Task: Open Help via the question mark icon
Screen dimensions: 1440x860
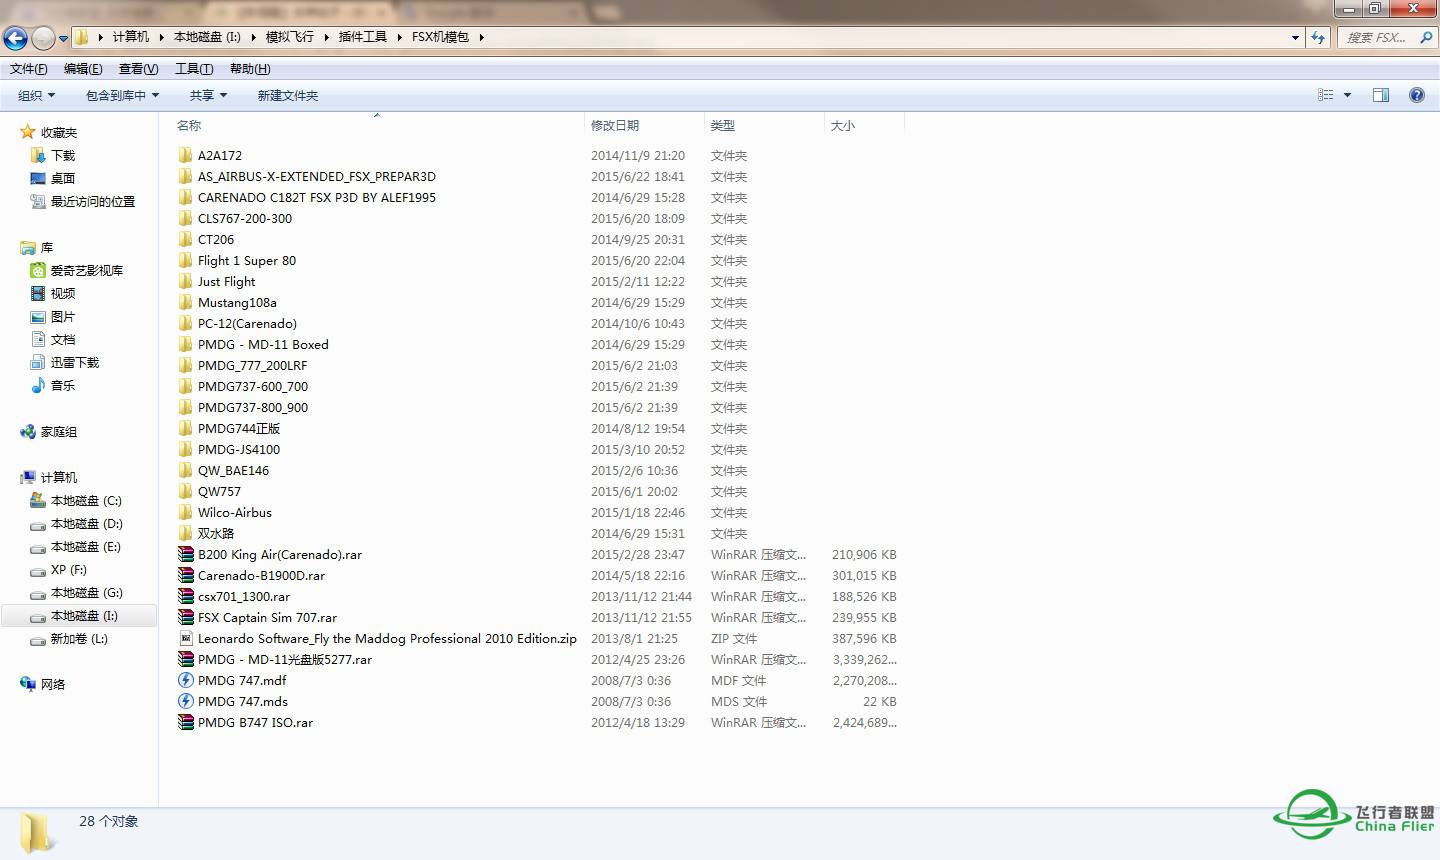Action: tap(1417, 95)
